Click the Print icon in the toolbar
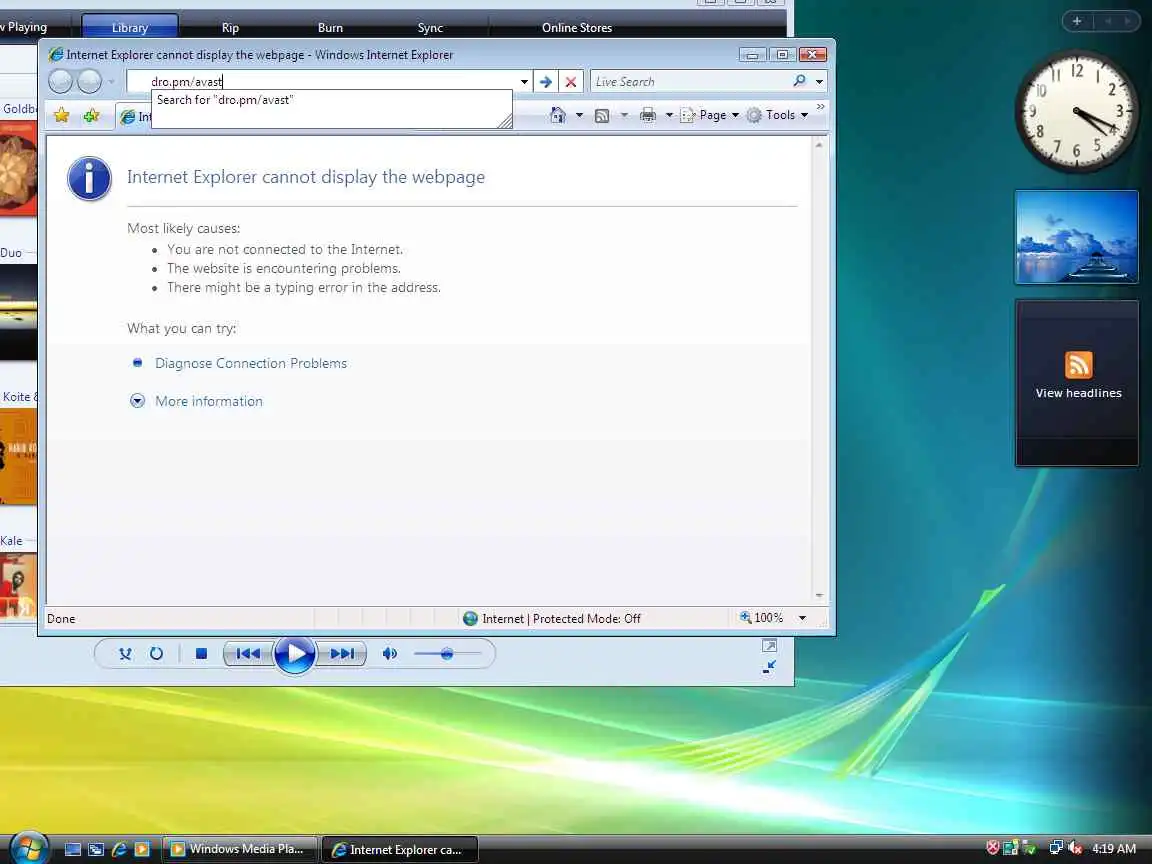The width and height of the screenshot is (1152, 864). pos(648,115)
